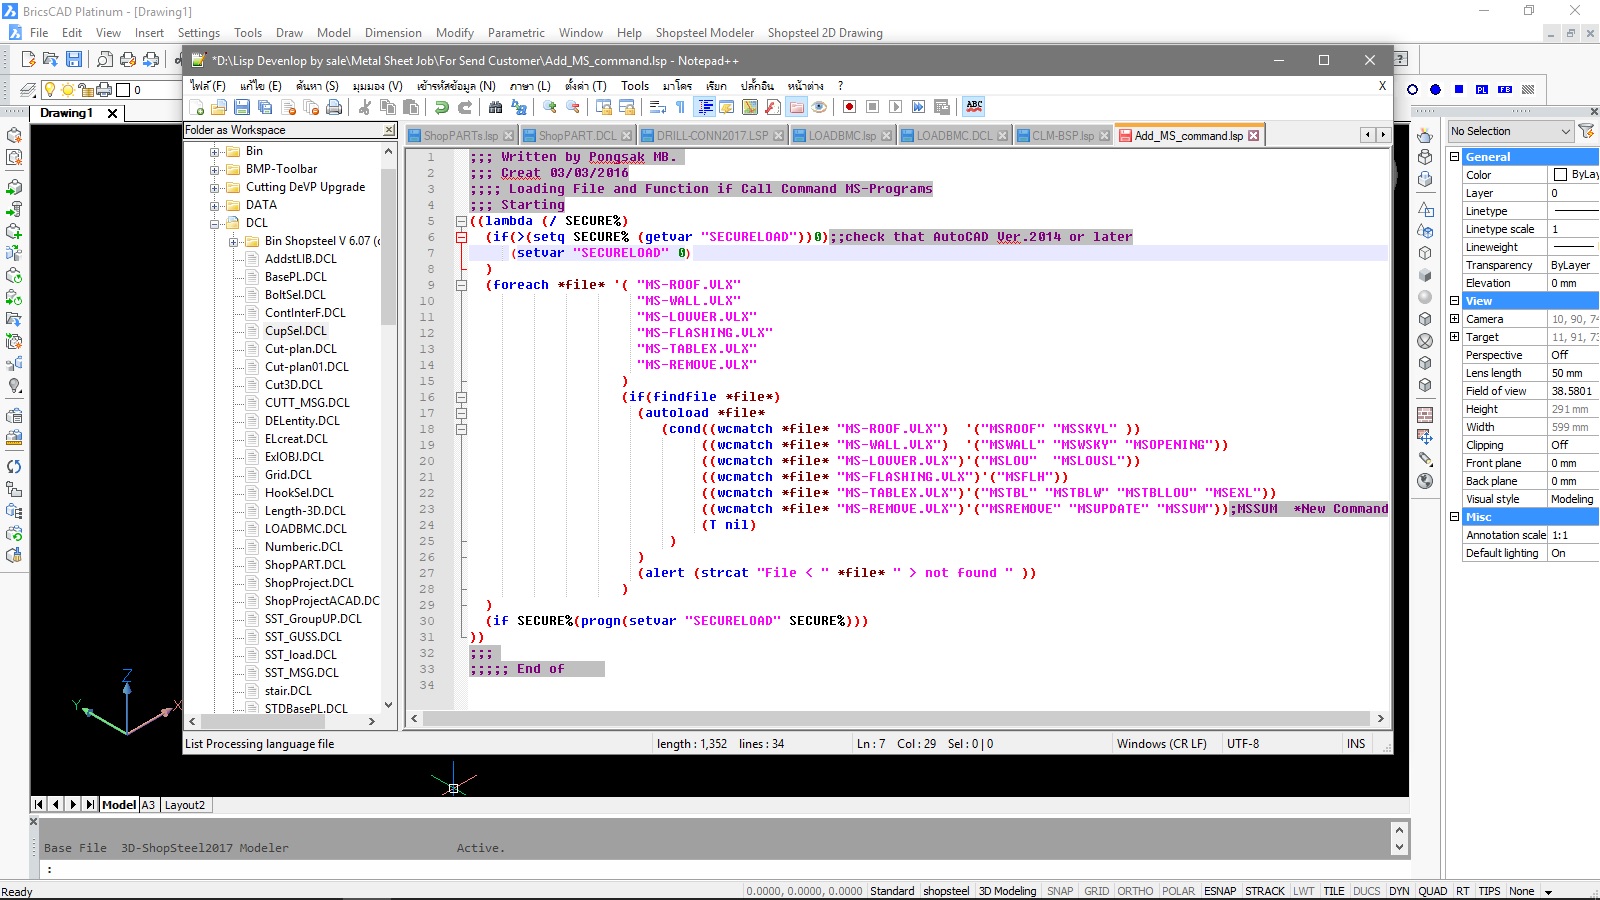This screenshot has width=1600, height=900.
Task: Click the Play macro icon
Action: click(x=895, y=107)
